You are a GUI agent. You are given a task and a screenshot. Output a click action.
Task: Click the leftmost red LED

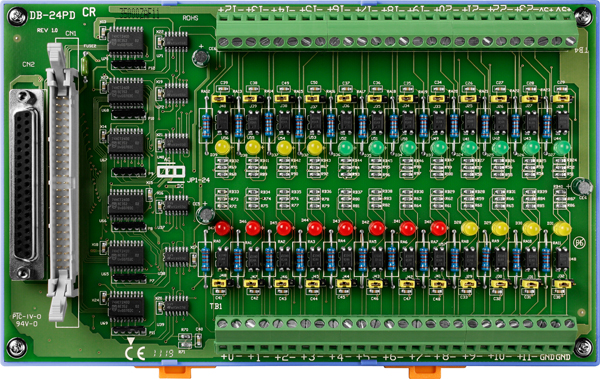coord(222,229)
